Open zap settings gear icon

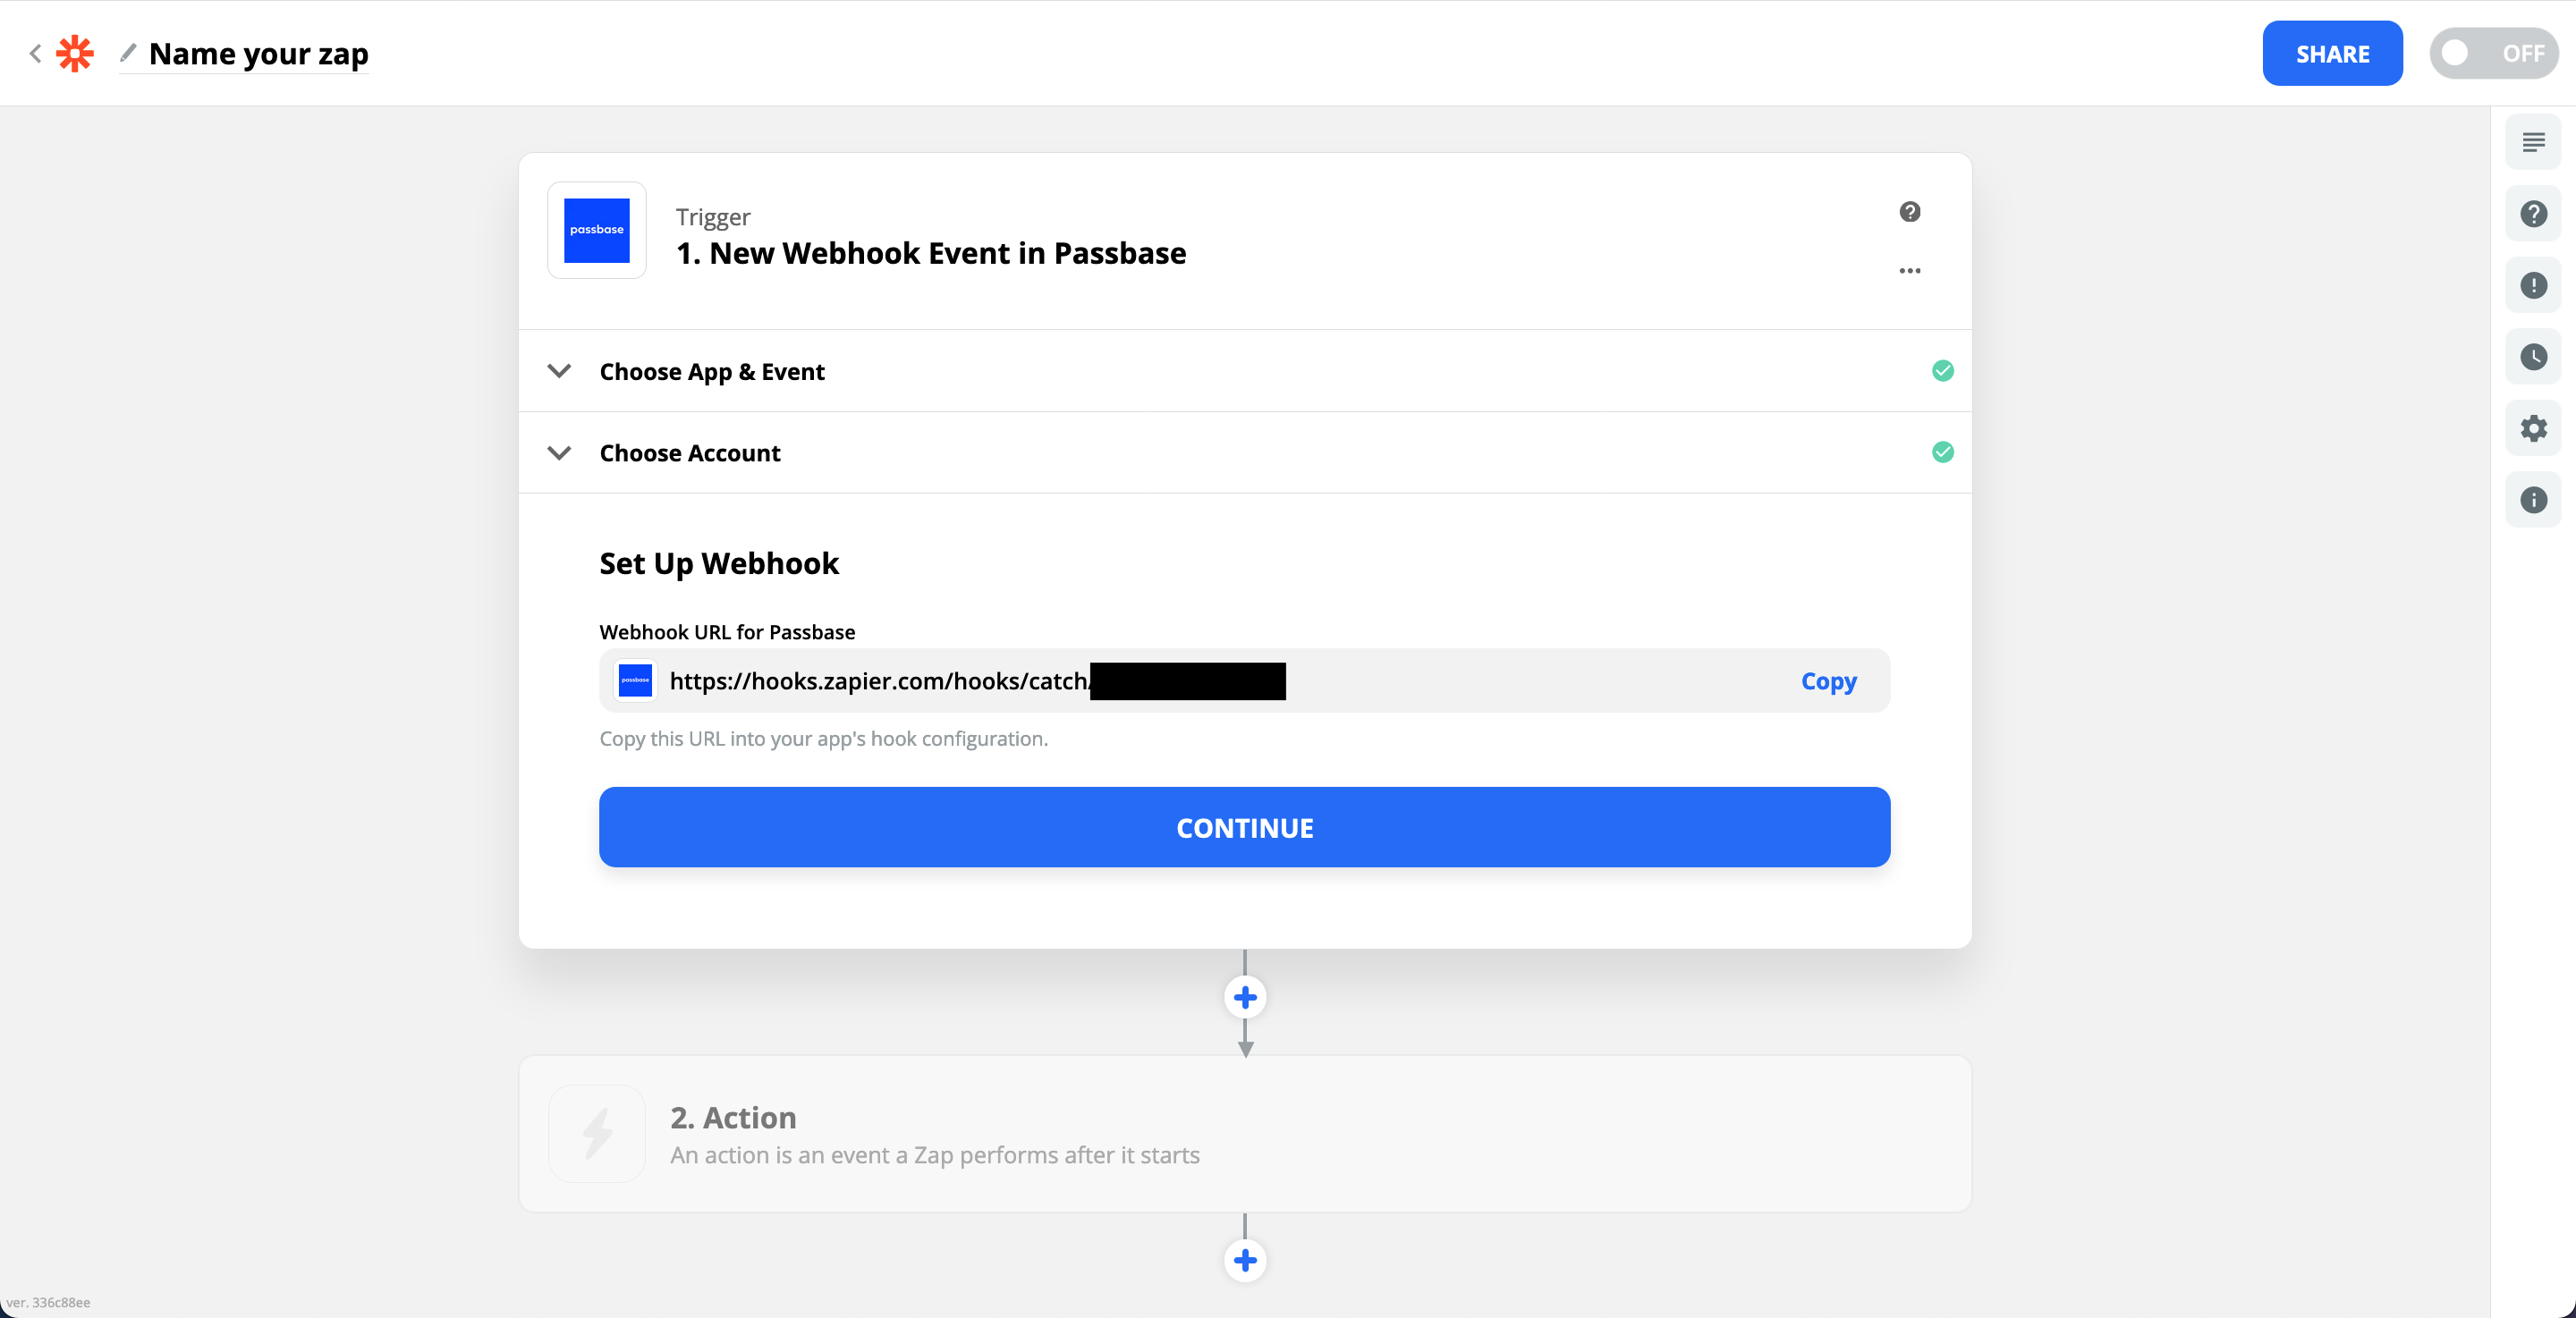(2533, 429)
